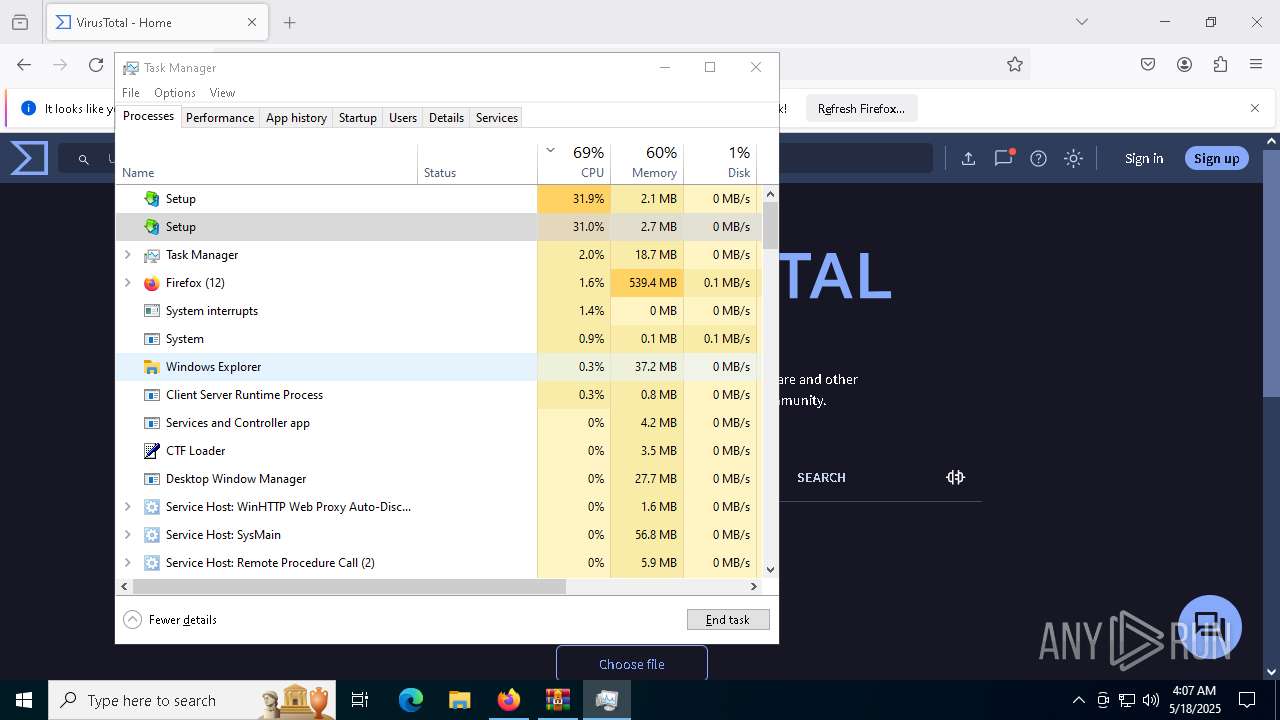Click the first Setup process icon
The height and width of the screenshot is (720, 1280).
pos(151,199)
